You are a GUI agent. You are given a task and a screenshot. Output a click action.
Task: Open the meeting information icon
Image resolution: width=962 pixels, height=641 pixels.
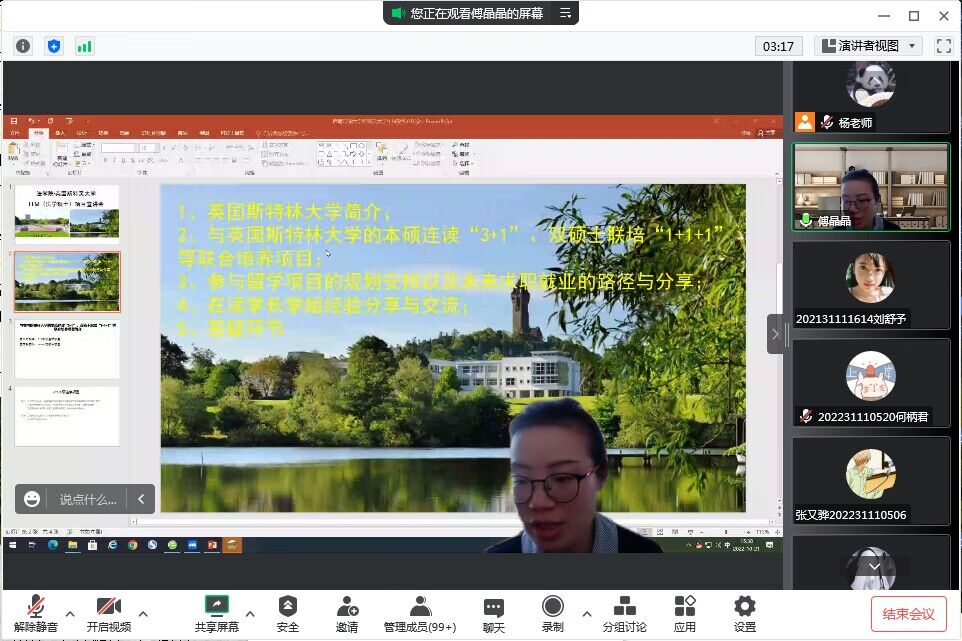point(23,46)
